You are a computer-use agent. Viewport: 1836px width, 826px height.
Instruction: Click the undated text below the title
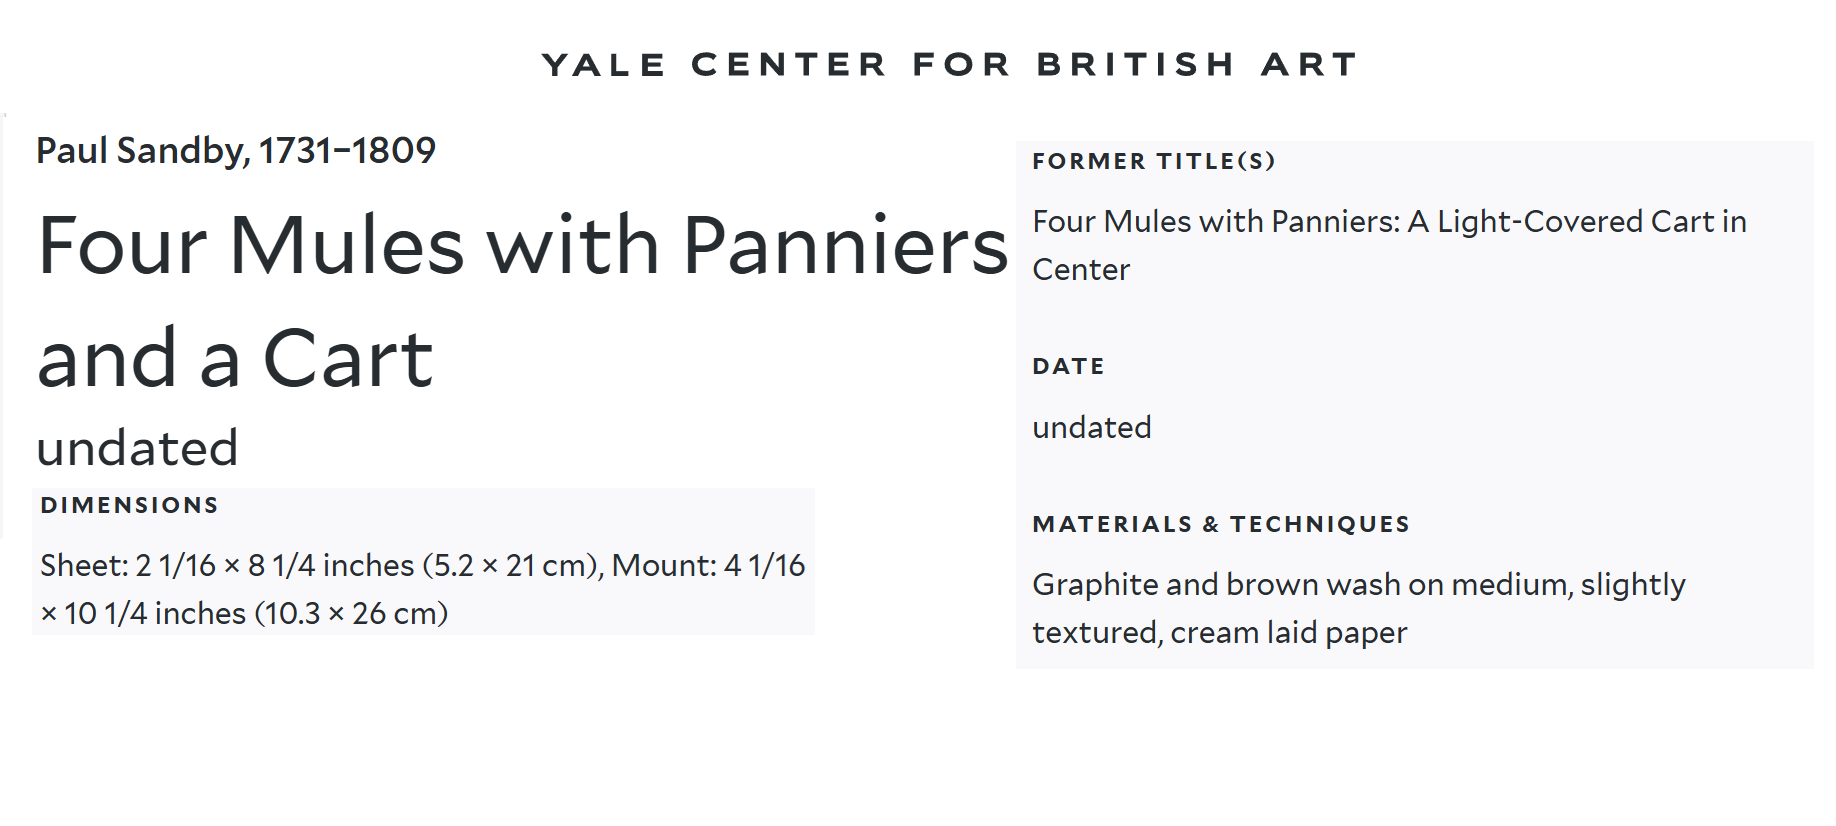(x=138, y=447)
